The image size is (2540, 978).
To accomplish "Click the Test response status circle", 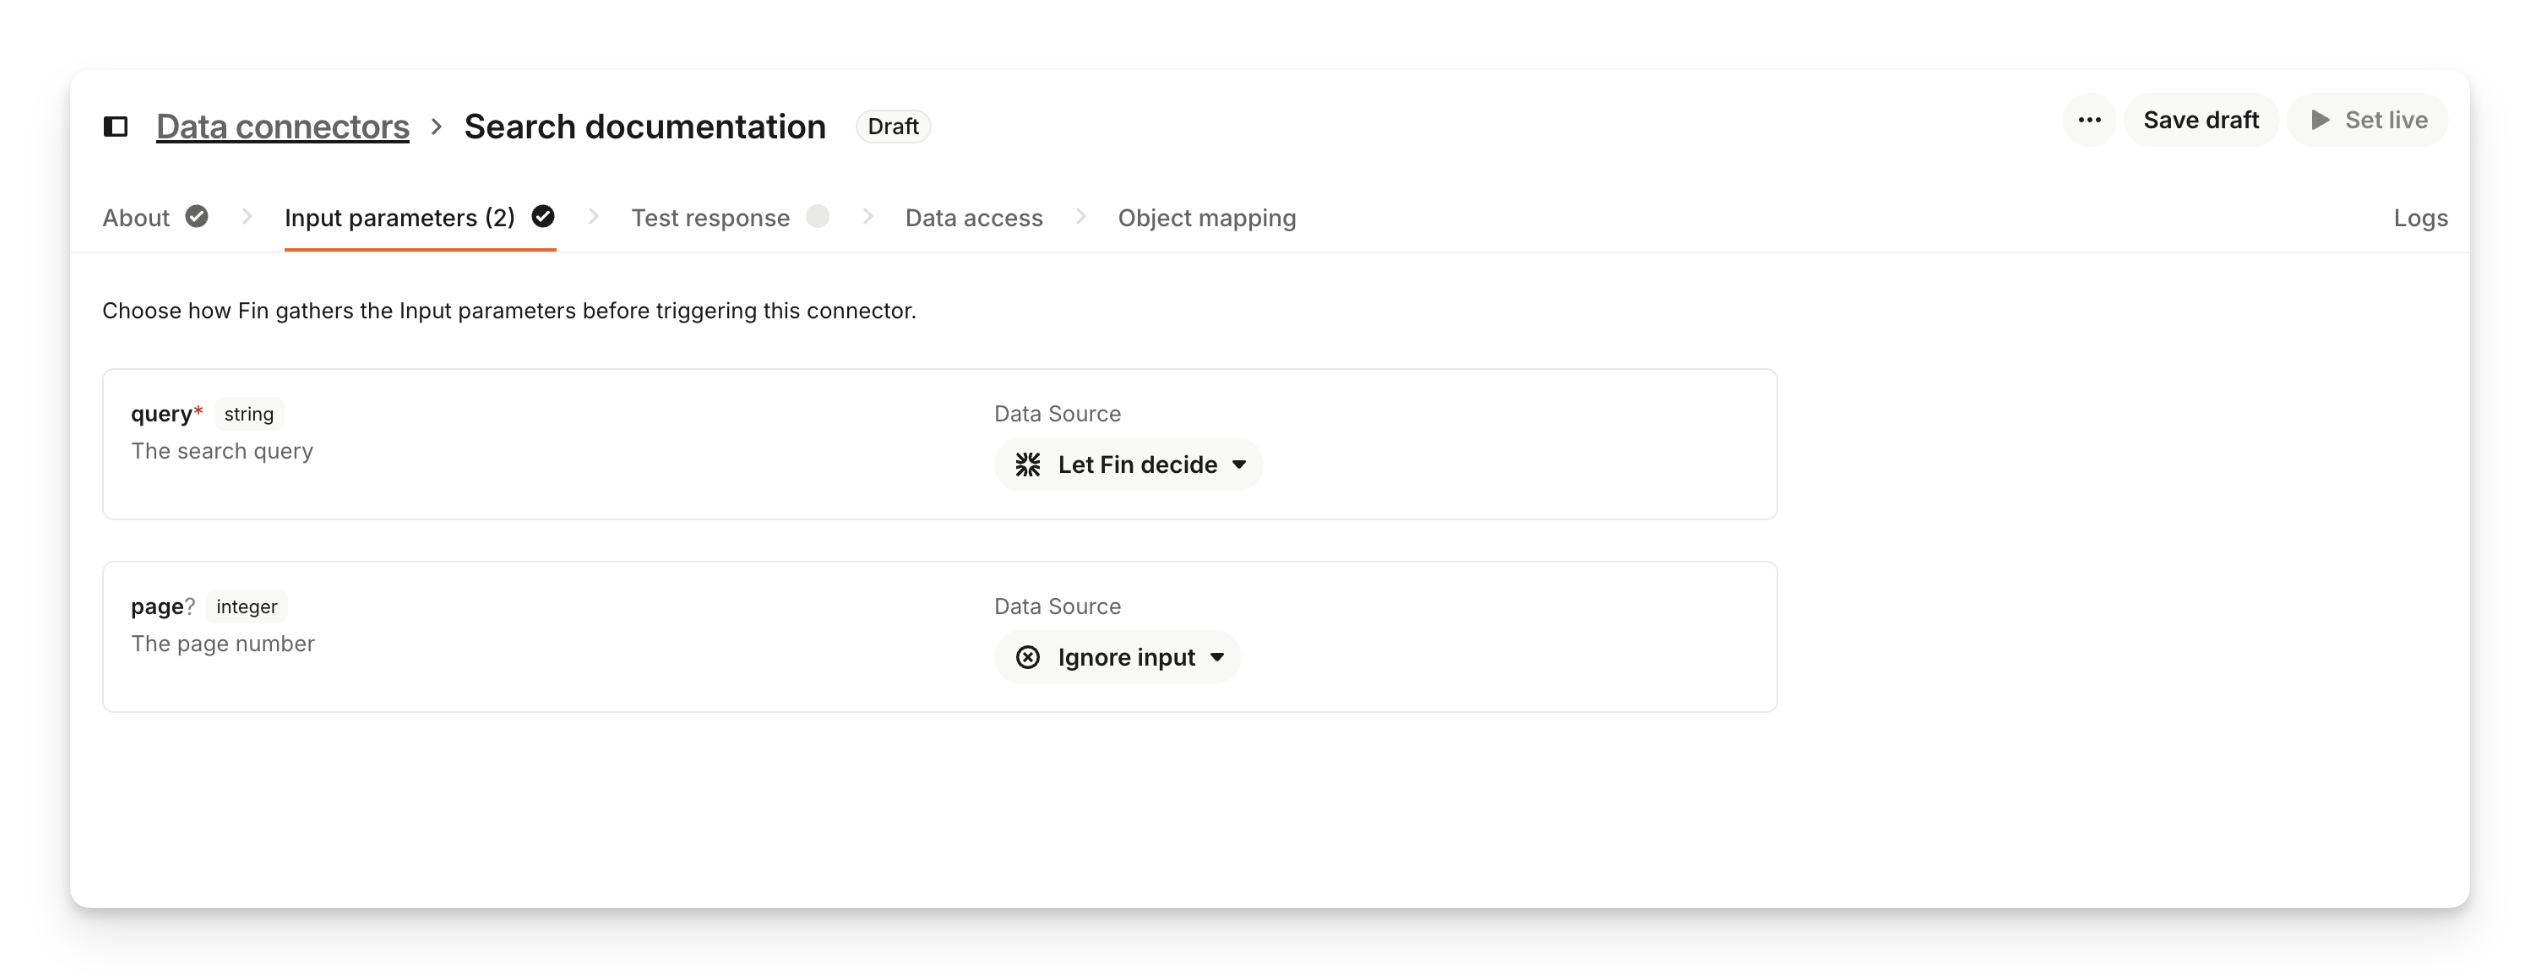I will click(817, 217).
